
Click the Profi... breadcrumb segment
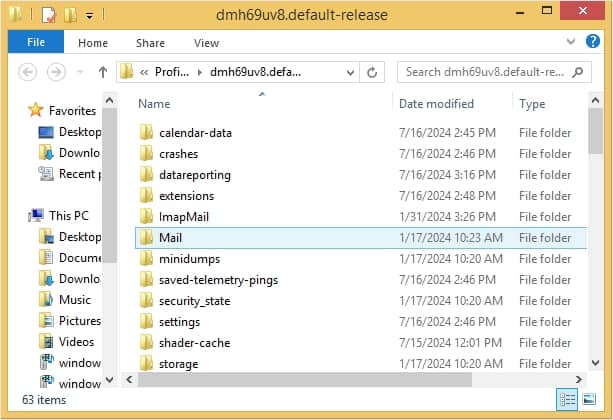click(172, 72)
